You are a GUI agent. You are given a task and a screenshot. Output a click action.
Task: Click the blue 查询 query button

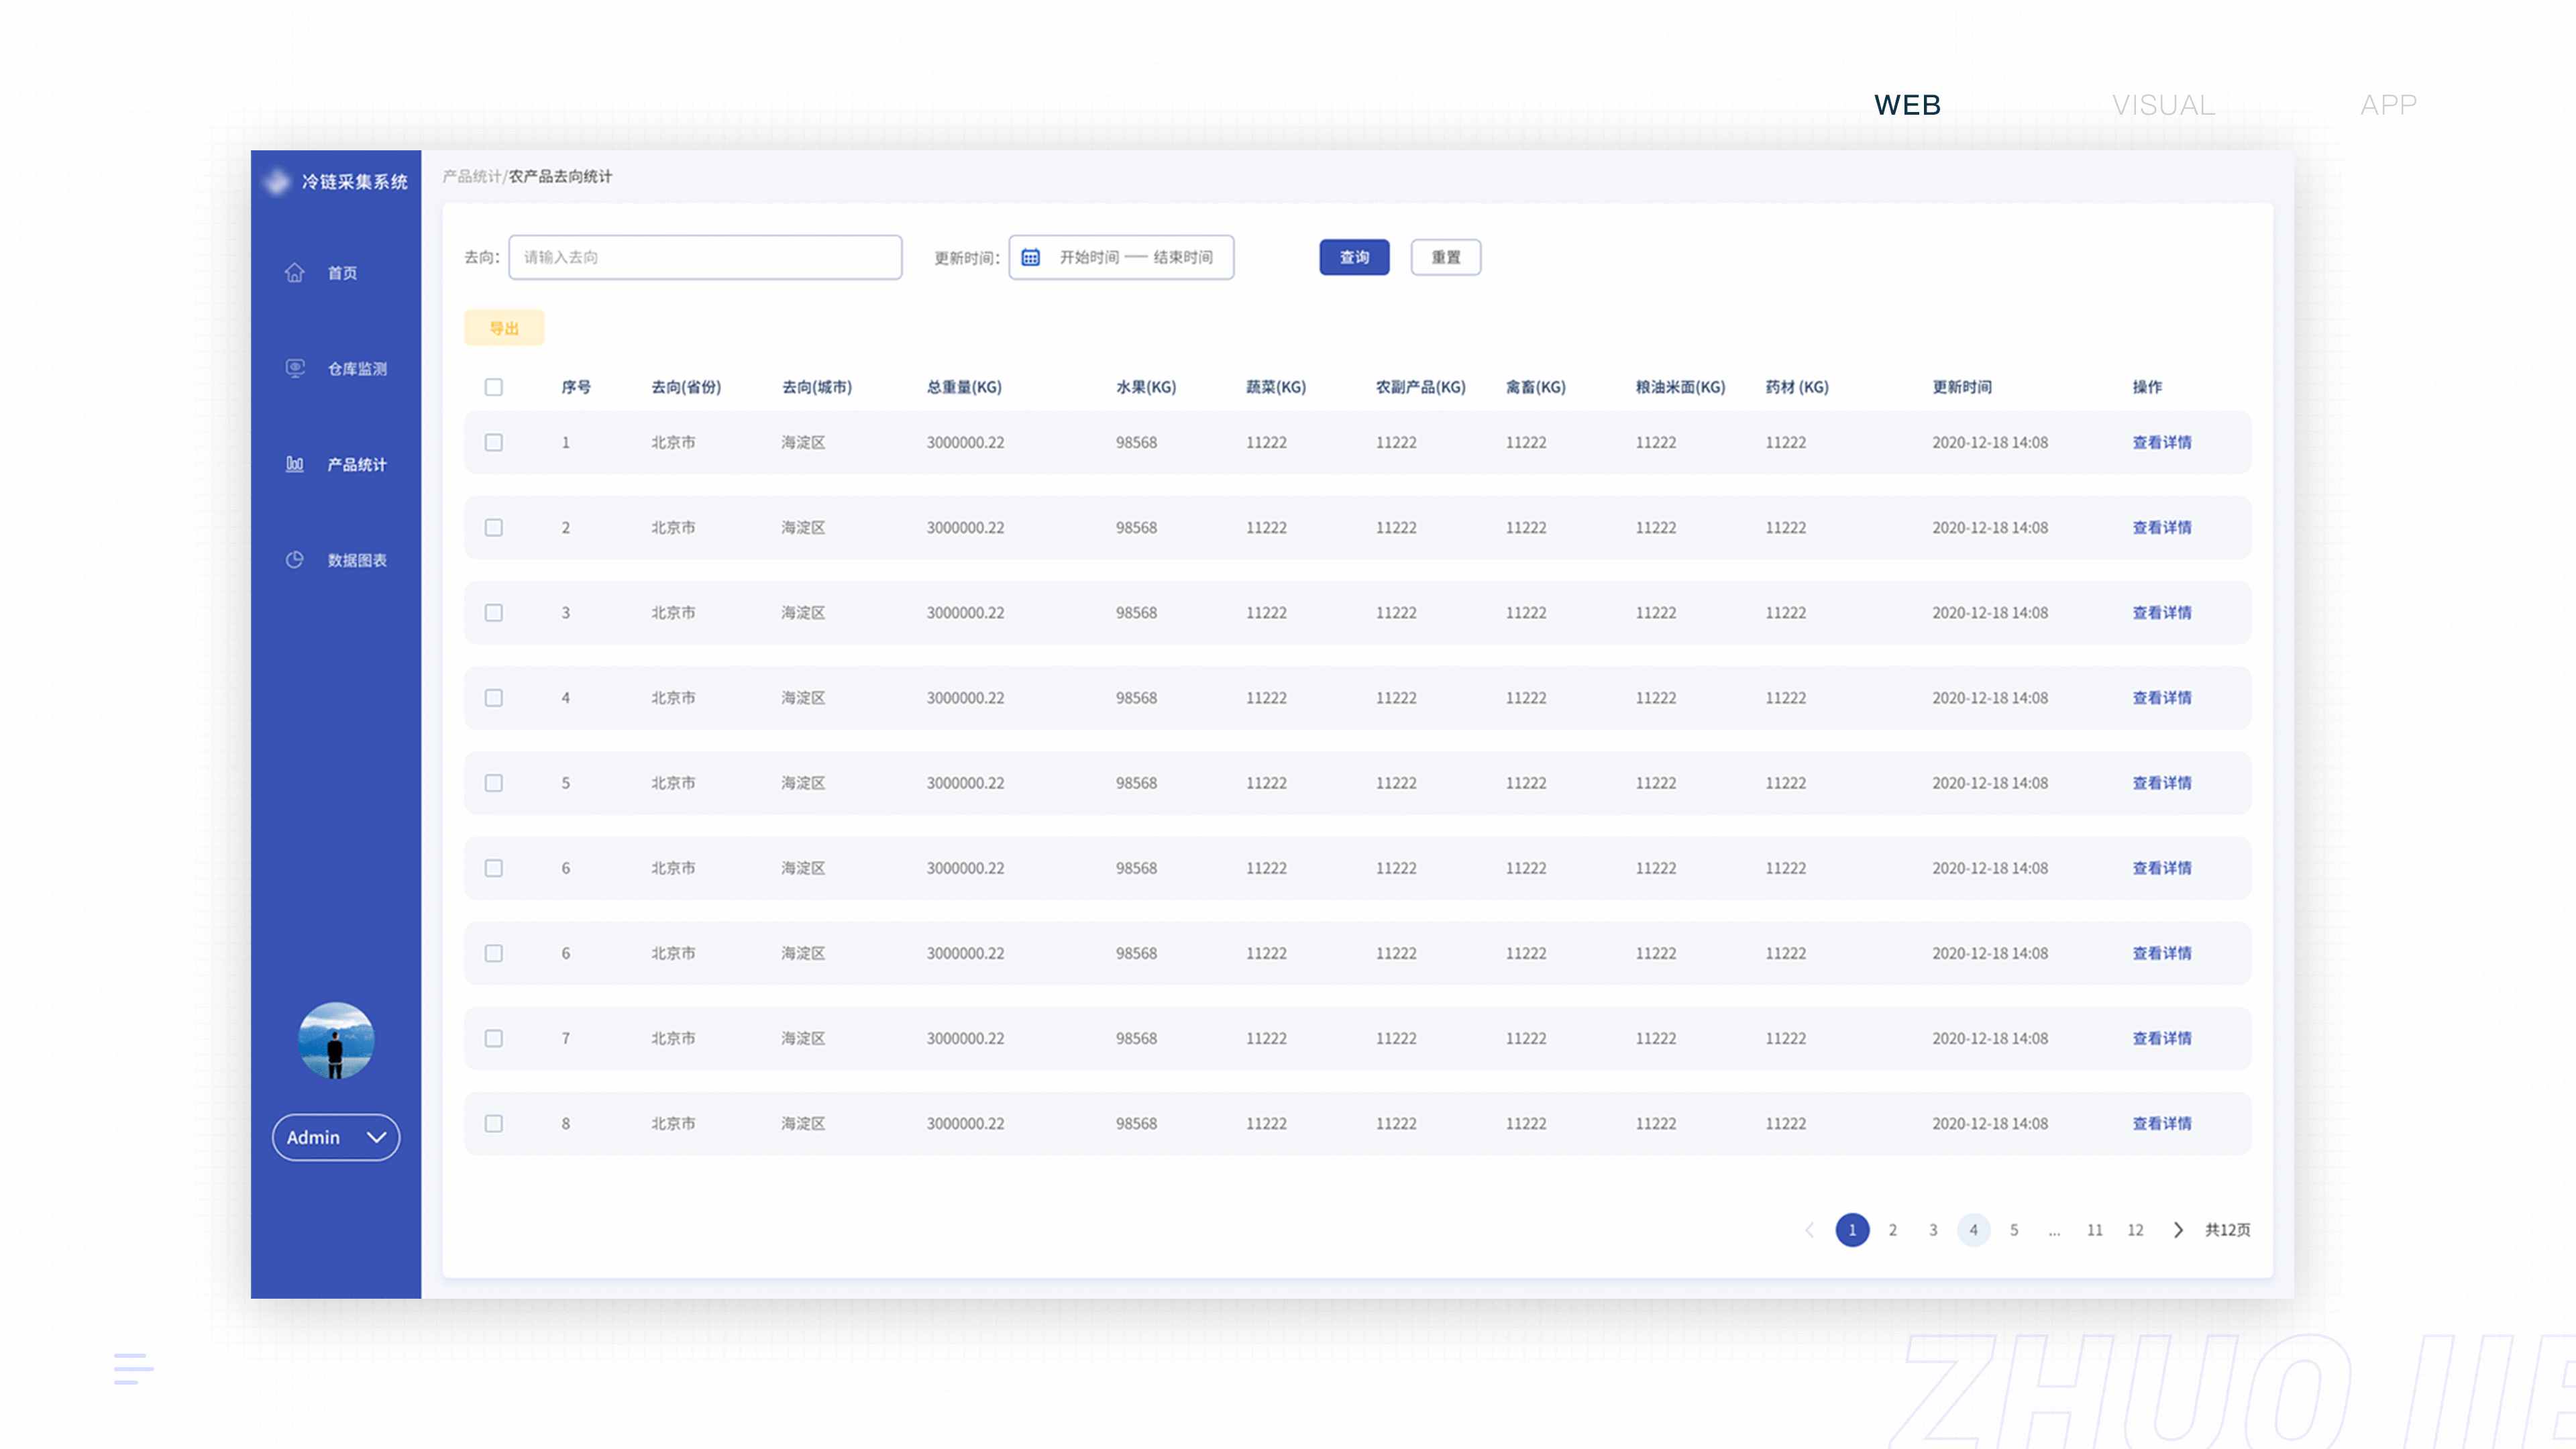(1354, 257)
